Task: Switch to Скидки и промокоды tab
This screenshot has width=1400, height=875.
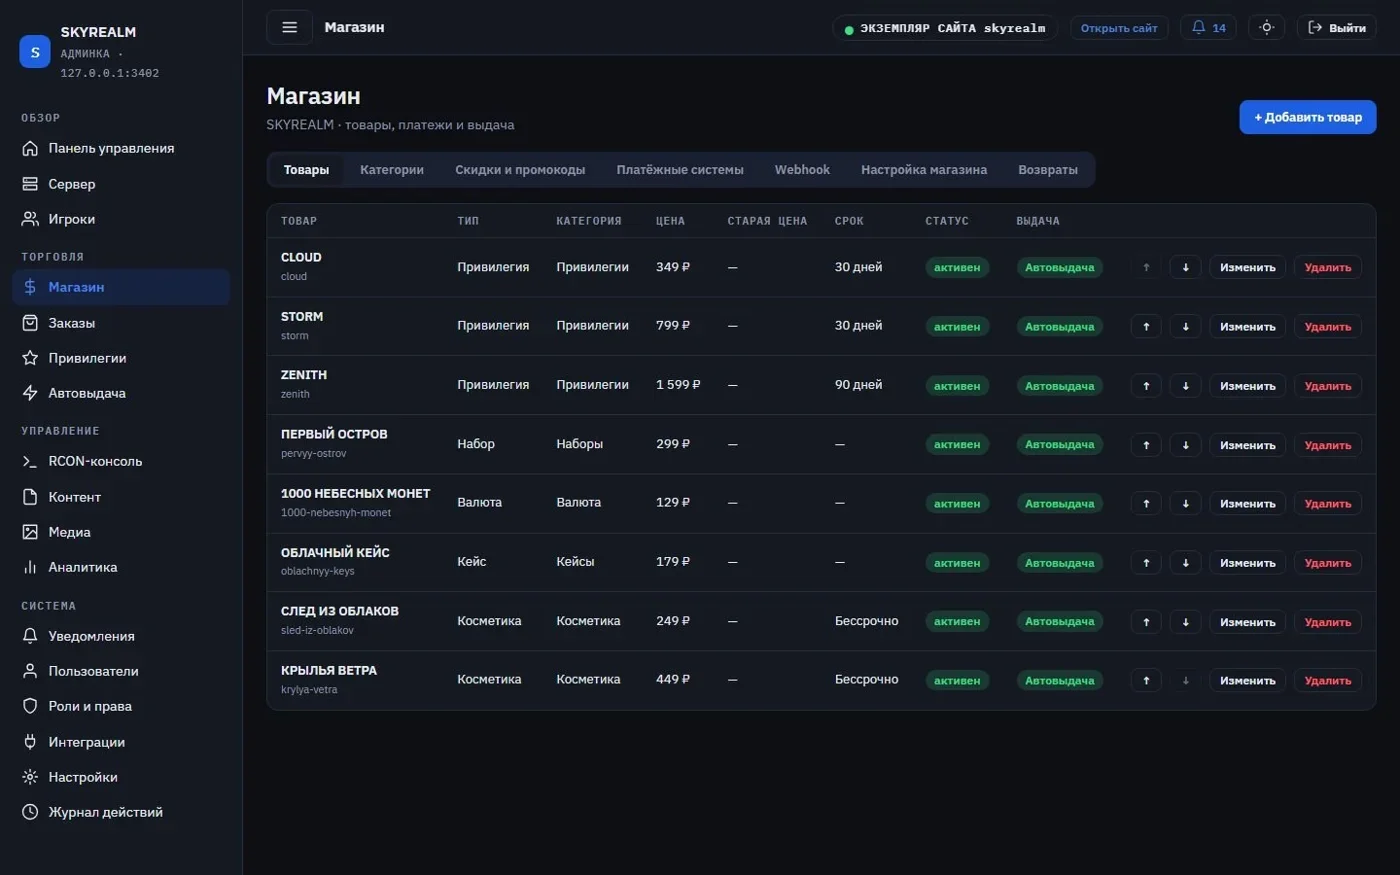Action: pyautogui.click(x=520, y=170)
